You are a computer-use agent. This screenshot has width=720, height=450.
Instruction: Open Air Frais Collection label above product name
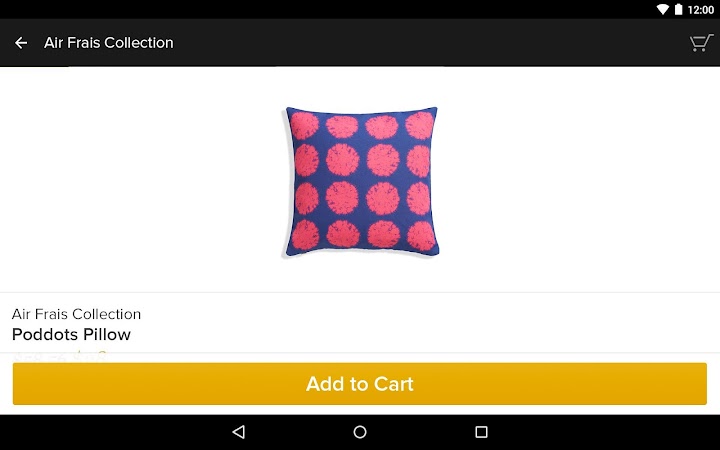click(76, 314)
